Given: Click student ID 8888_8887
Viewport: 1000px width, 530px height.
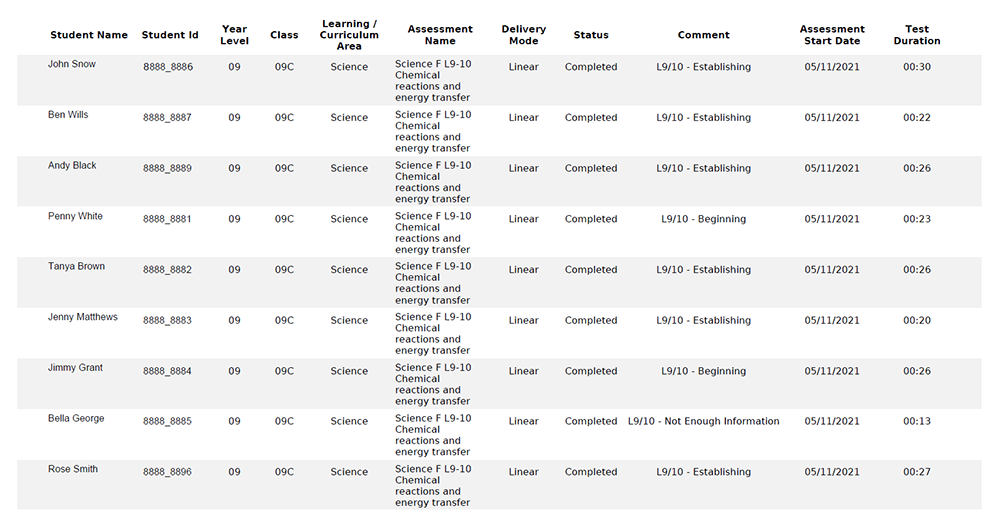Looking at the screenshot, I should [x=167, y=118].
